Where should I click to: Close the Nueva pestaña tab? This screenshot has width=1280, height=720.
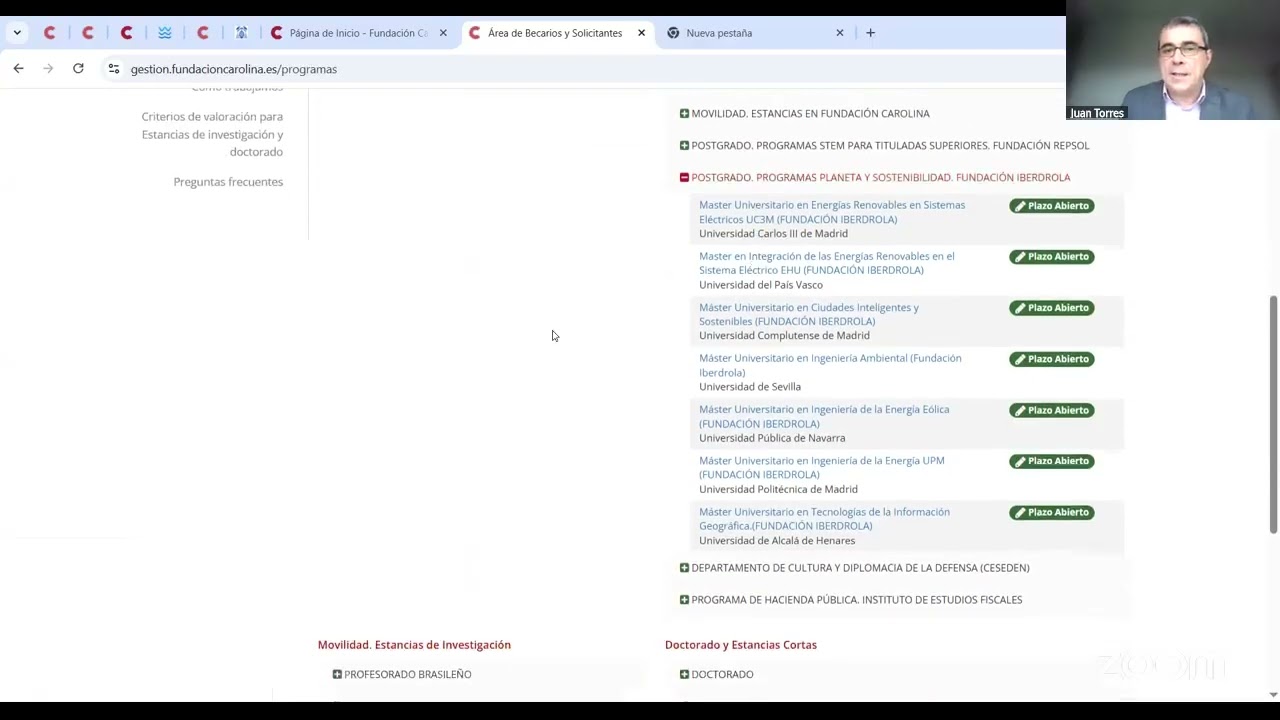coord(840,33)
